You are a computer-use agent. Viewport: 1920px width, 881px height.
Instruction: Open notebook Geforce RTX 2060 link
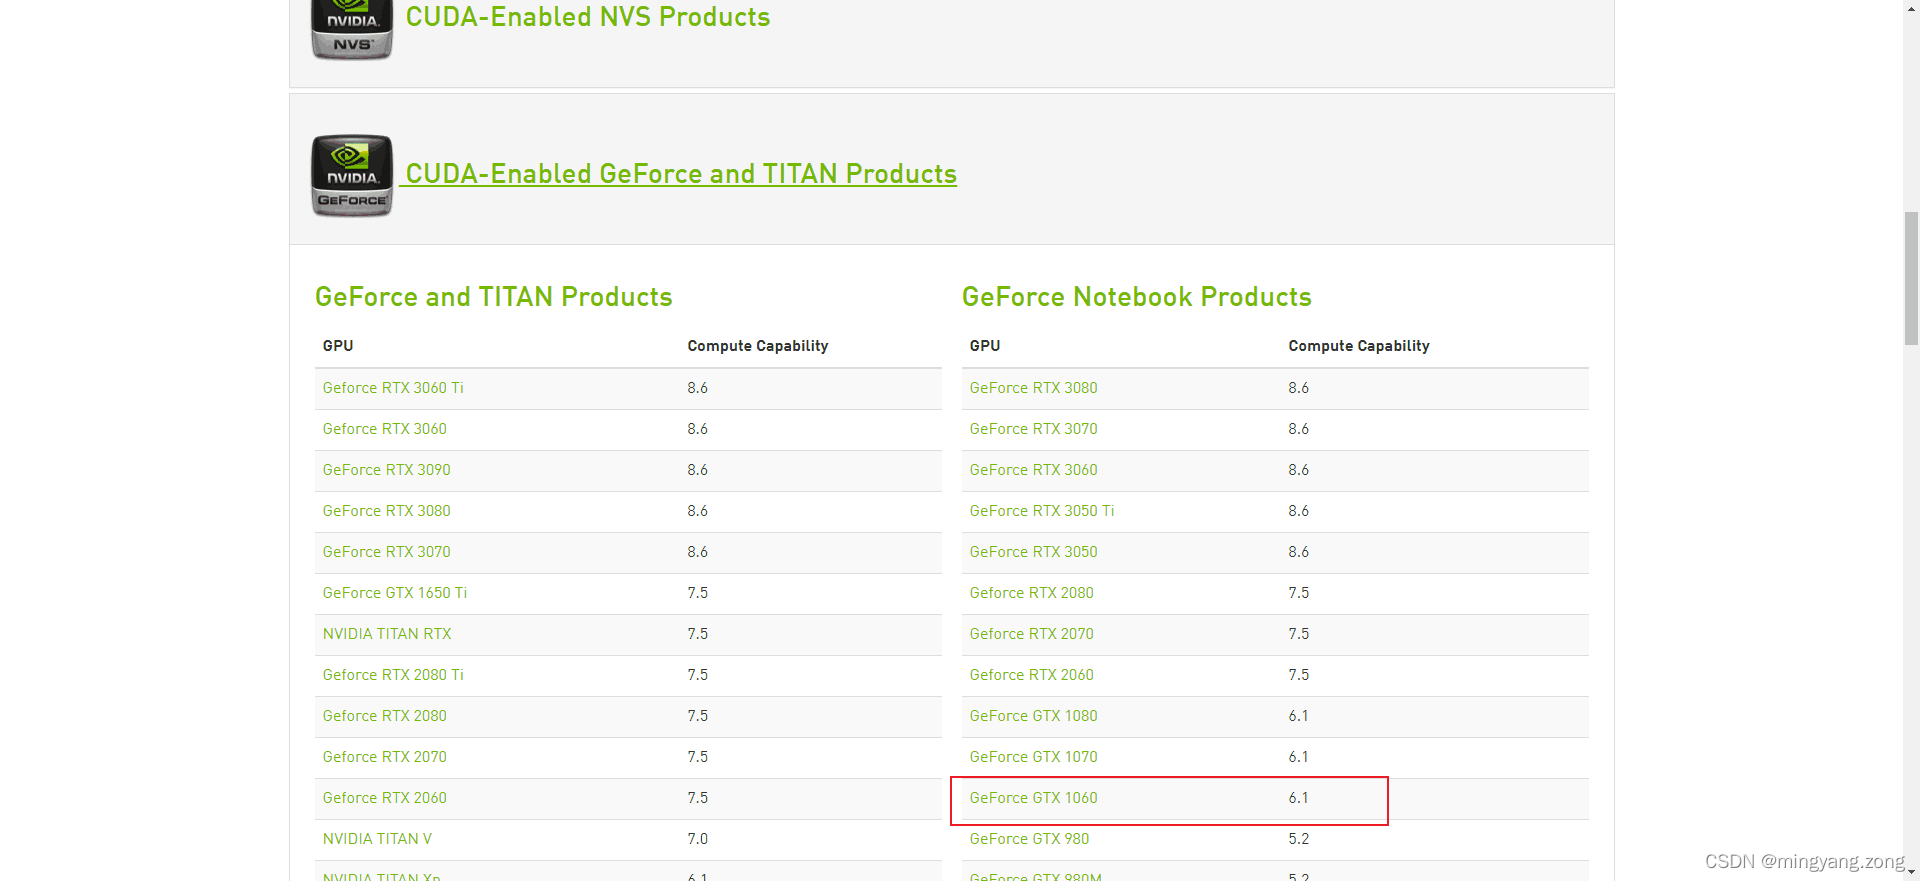pyautogui.click(x=1031, y=675)
